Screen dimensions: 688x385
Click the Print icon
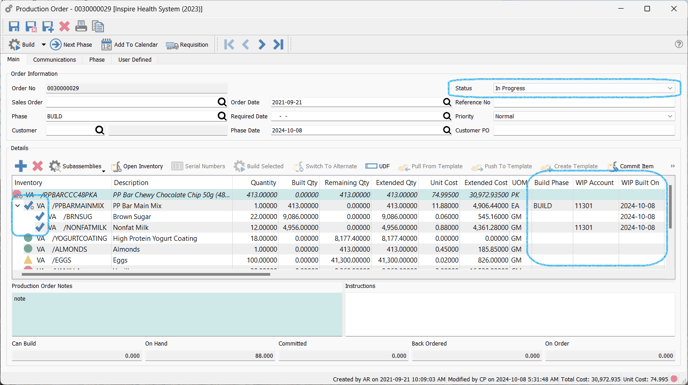click(x=81, y=27)
